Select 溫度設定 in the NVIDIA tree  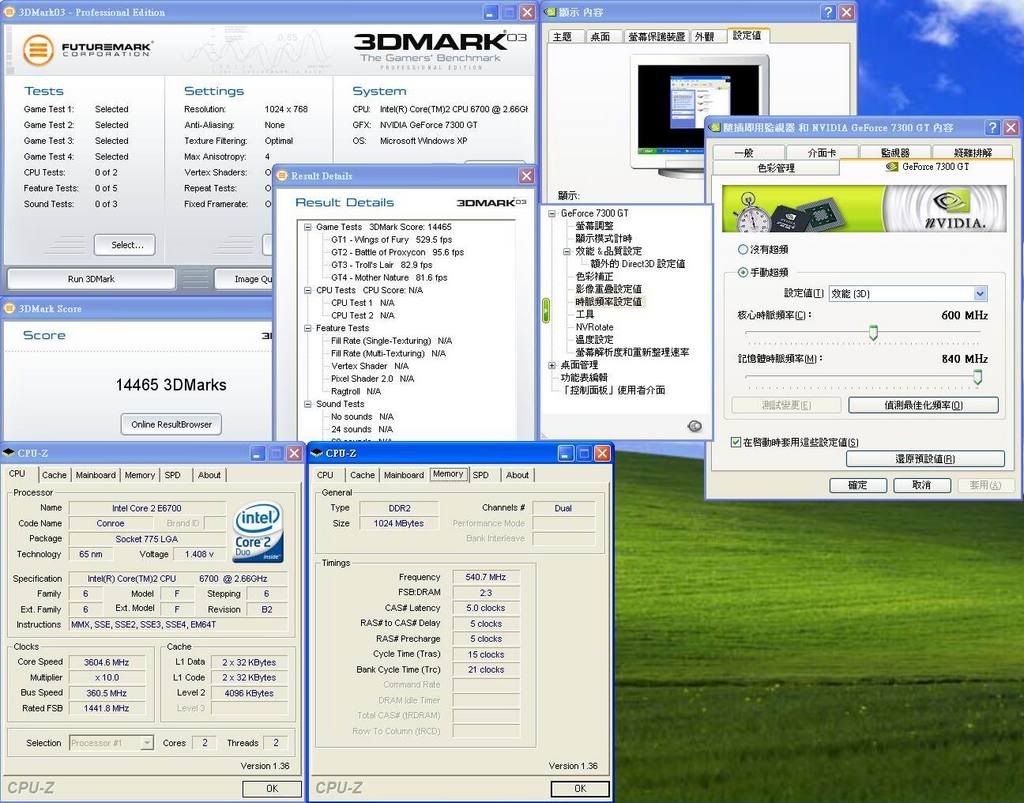pyautogui.click(x=594, y=339)
